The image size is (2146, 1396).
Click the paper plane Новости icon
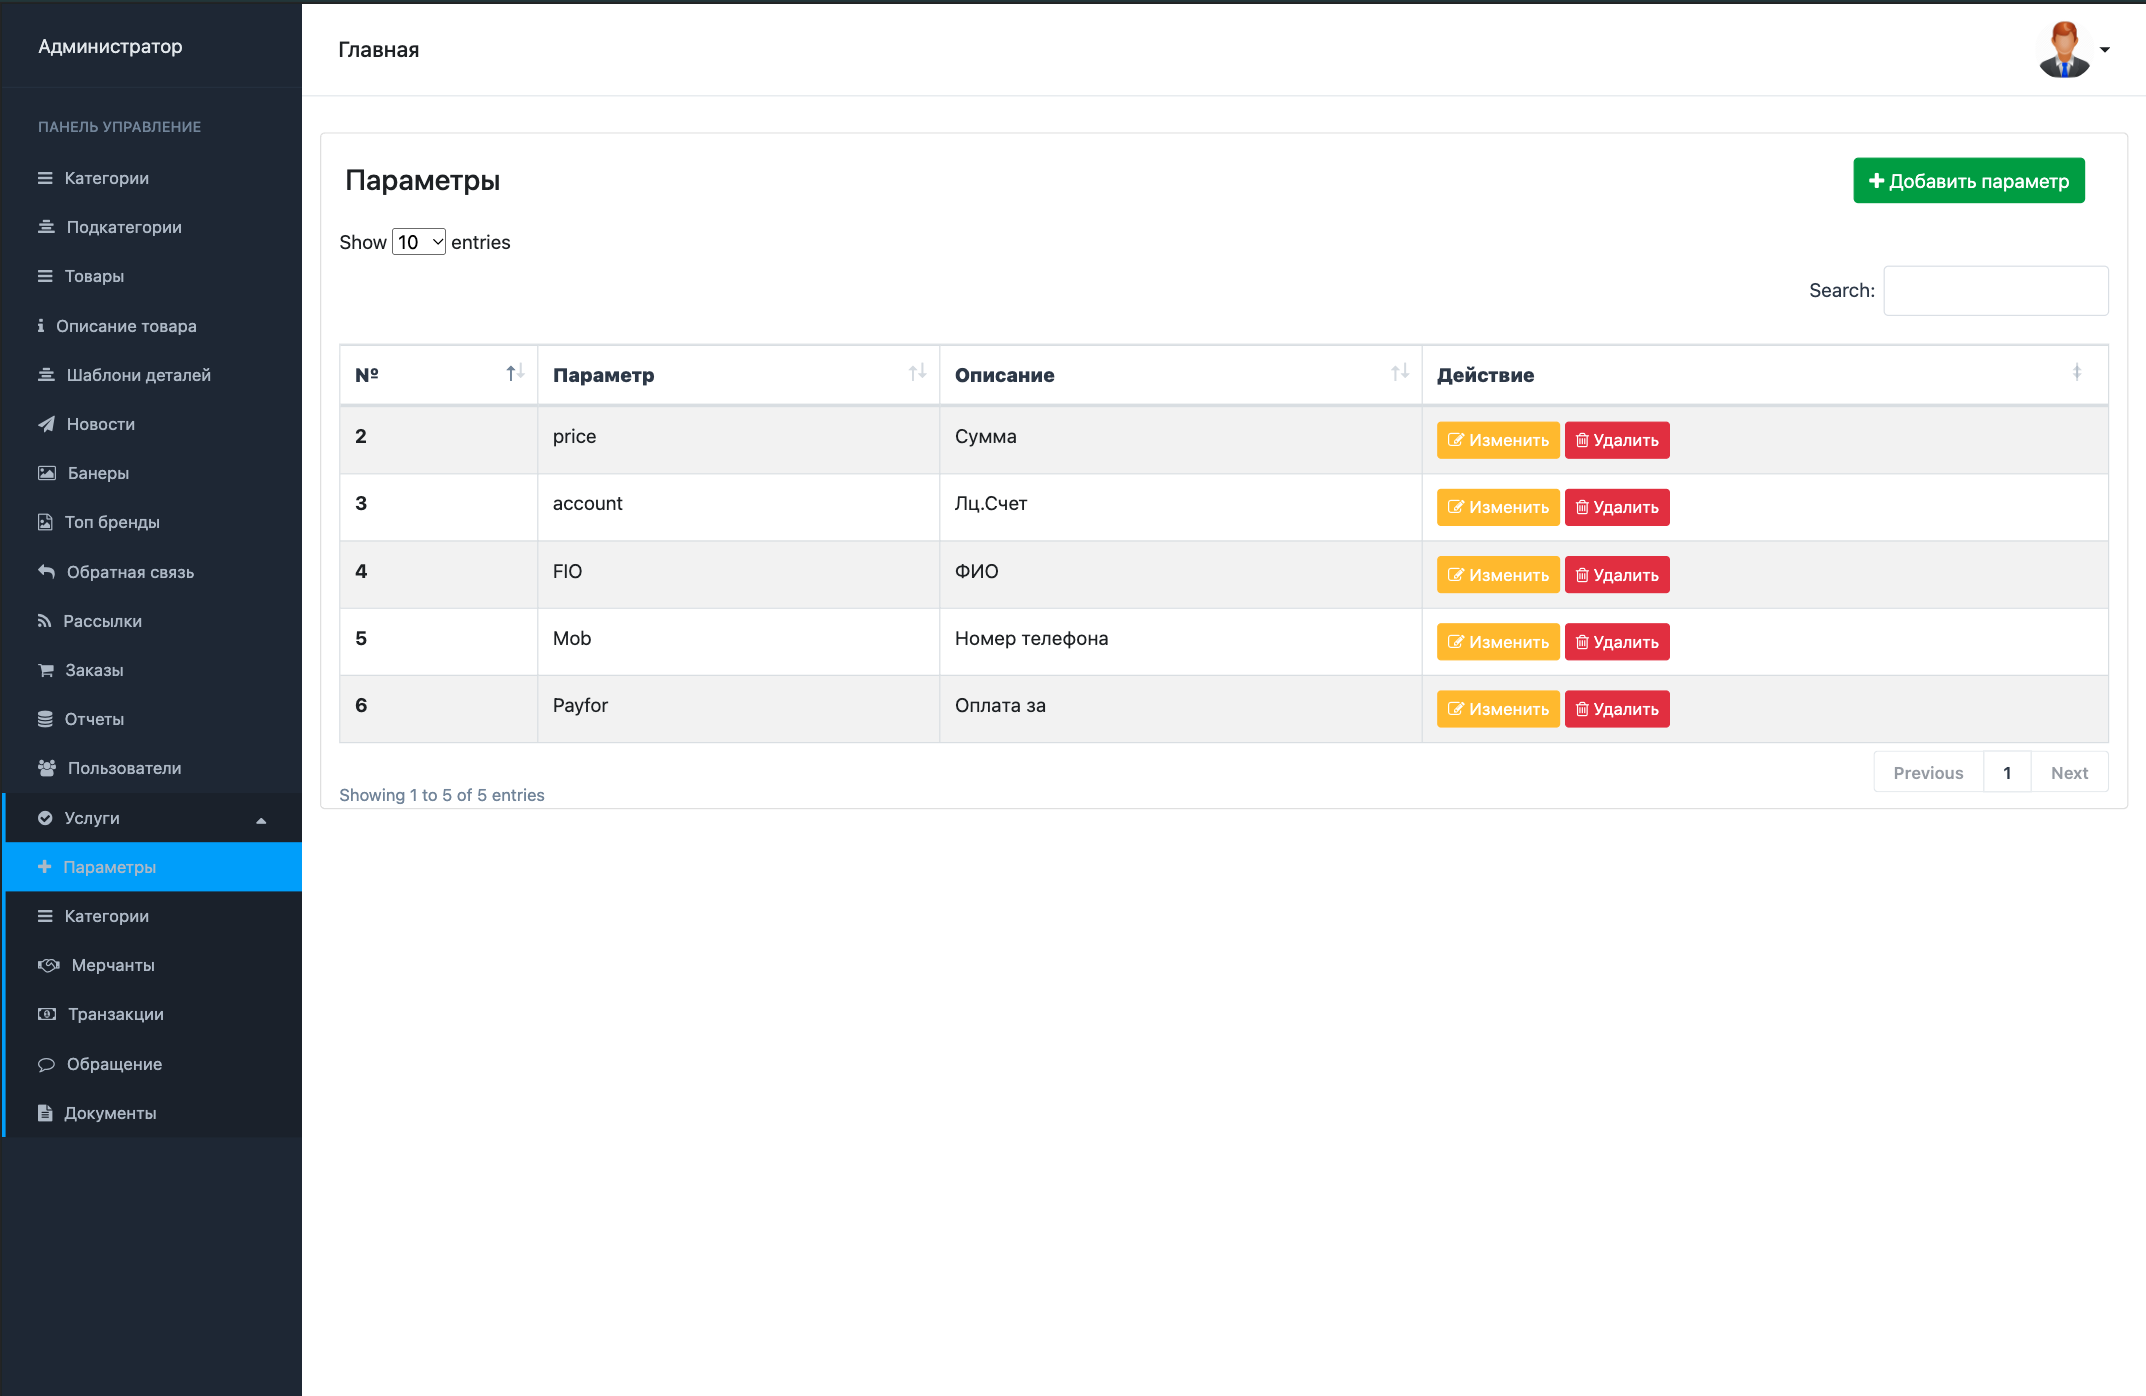coord(46,424)
